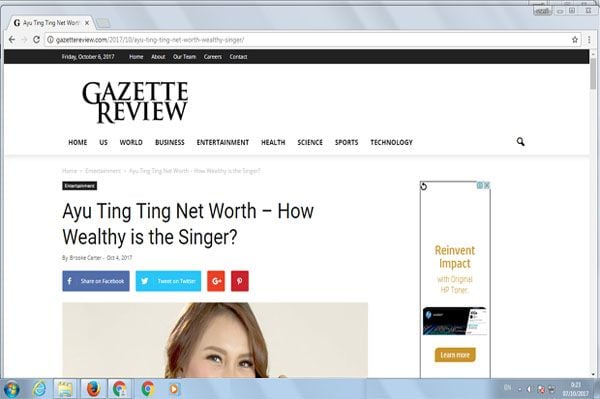Reload the page with the refresh icon
This screenshot has height=399, width=600.
click(36, 39)
